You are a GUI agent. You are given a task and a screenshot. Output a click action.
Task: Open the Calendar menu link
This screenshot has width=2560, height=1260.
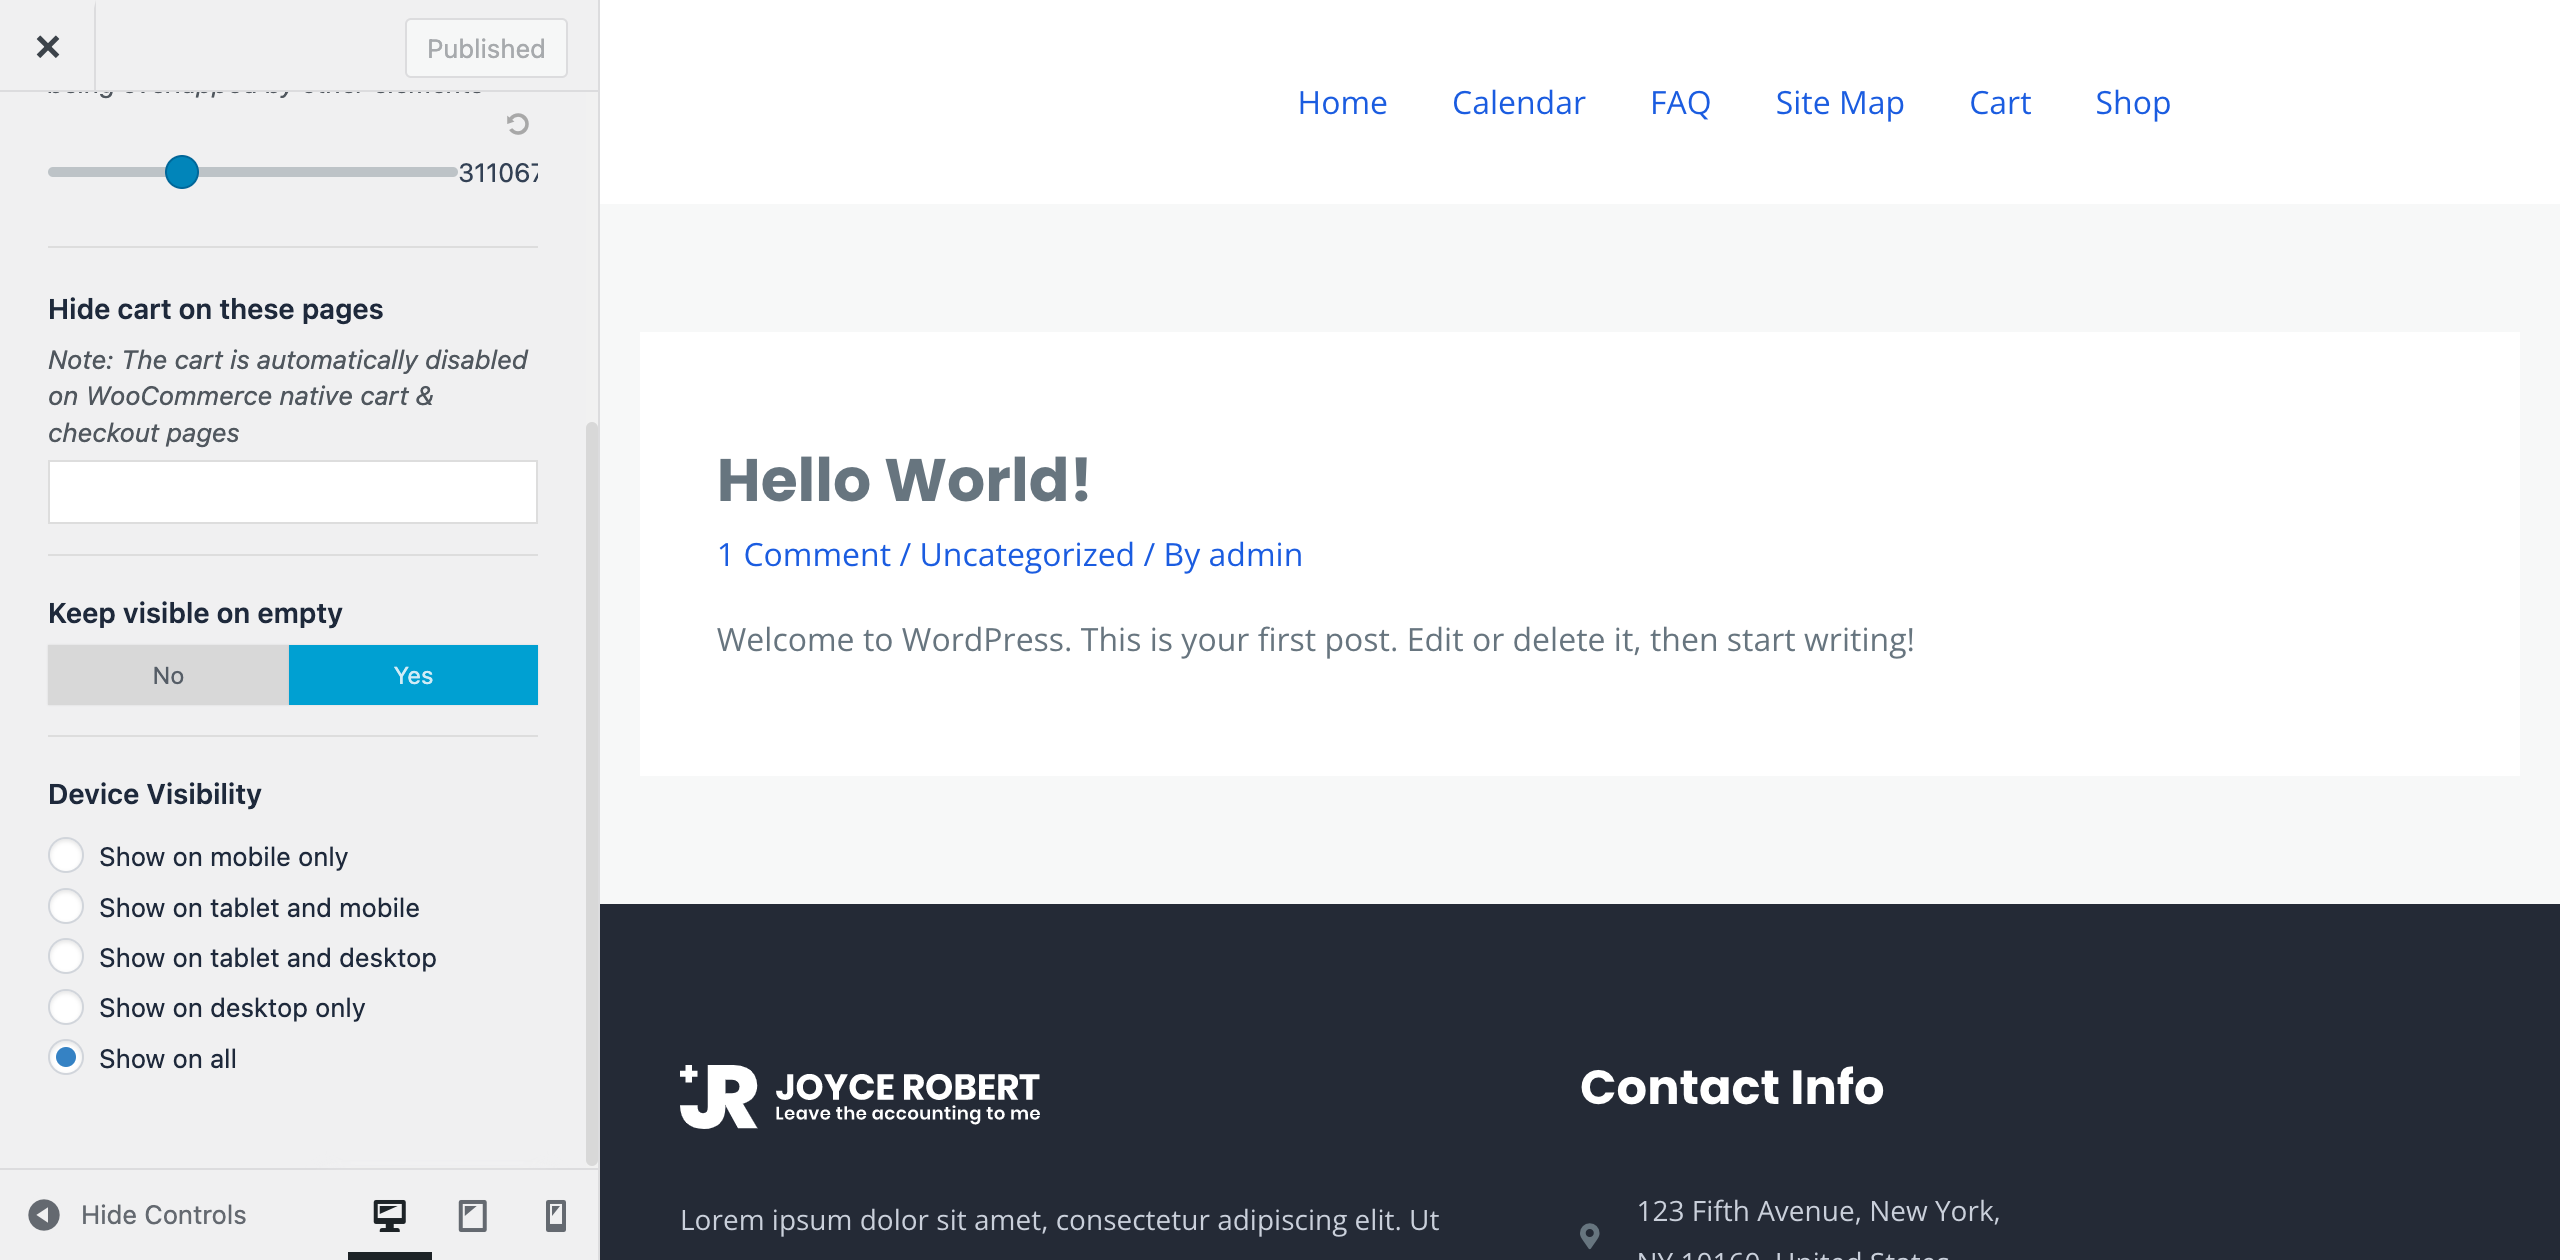tap(1518, 102)
